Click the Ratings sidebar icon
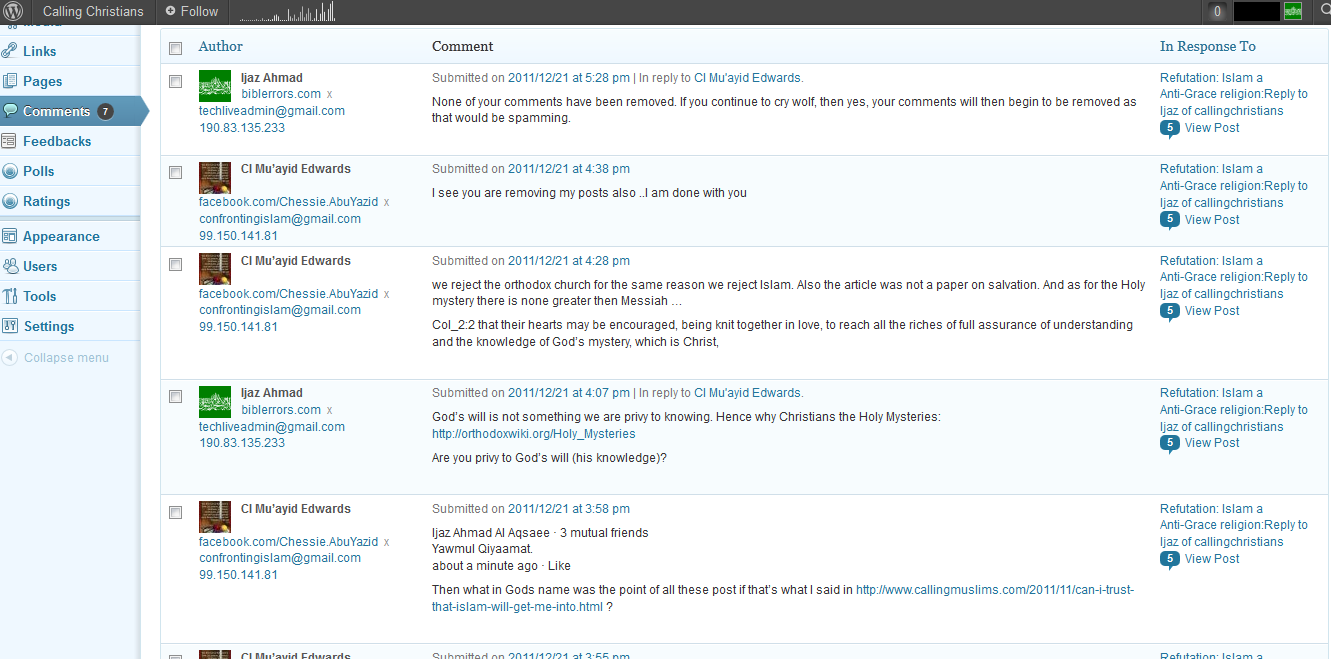1331x661 pixels. (10, 201)
